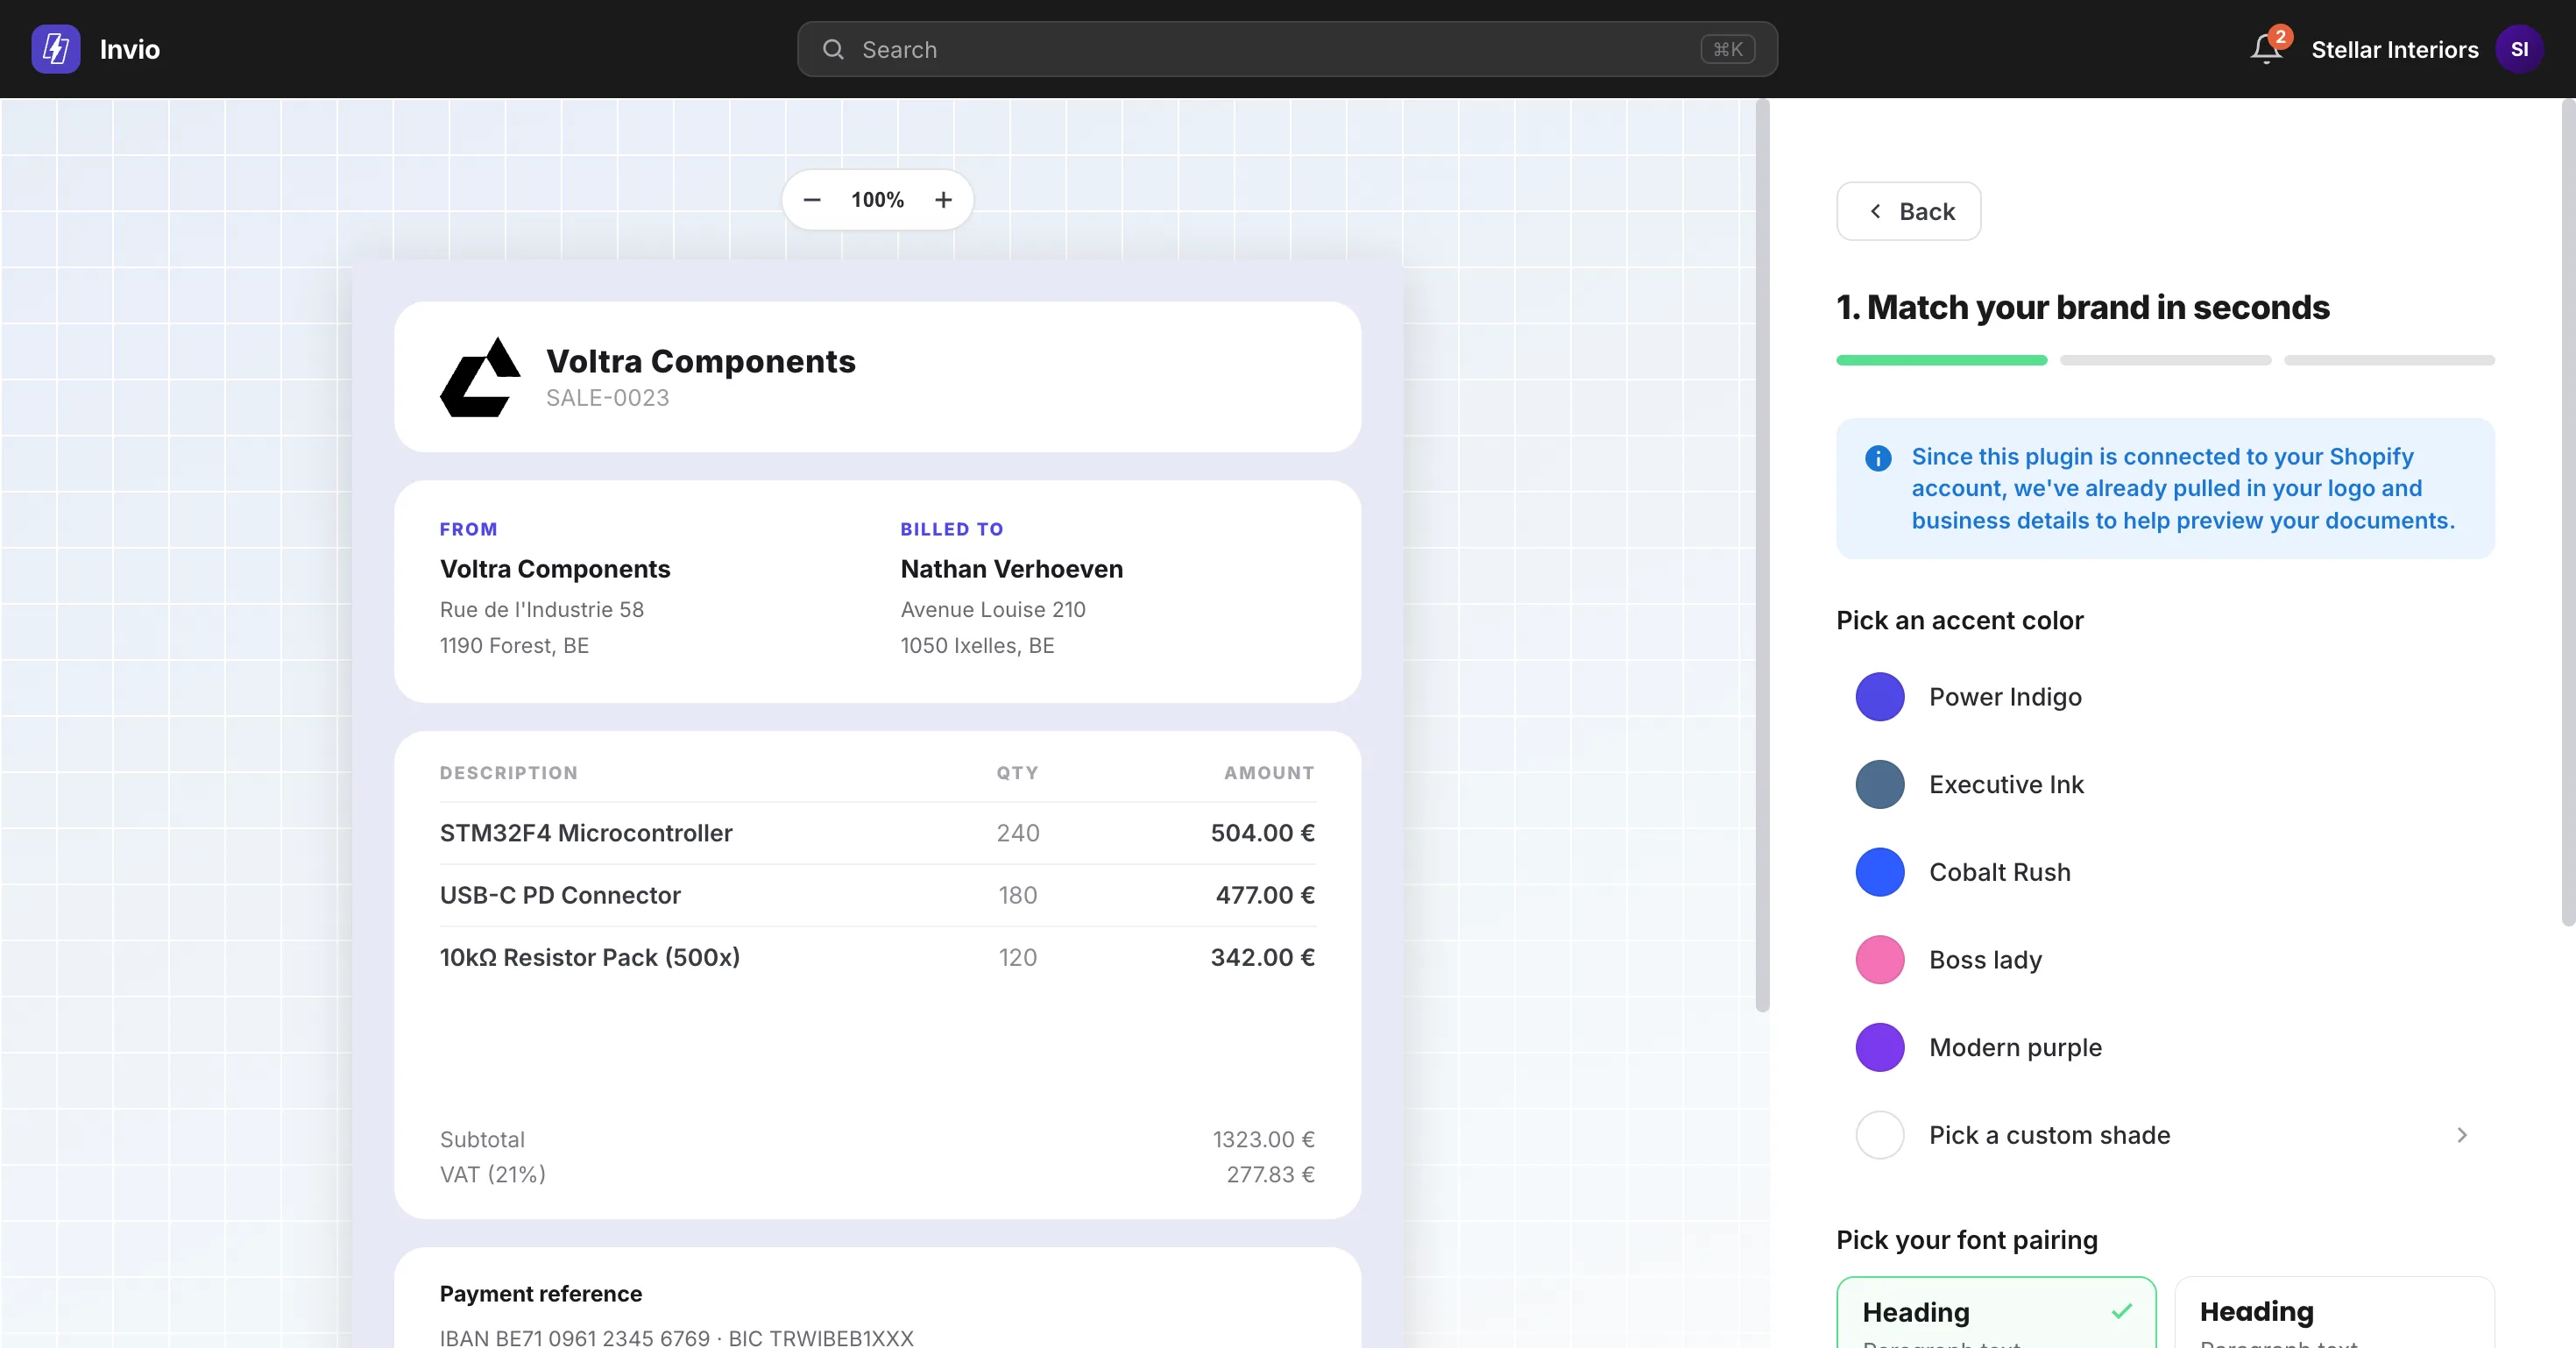
Task: Click the Voltra Components sender name under FROM
Action: click(555, 569)
